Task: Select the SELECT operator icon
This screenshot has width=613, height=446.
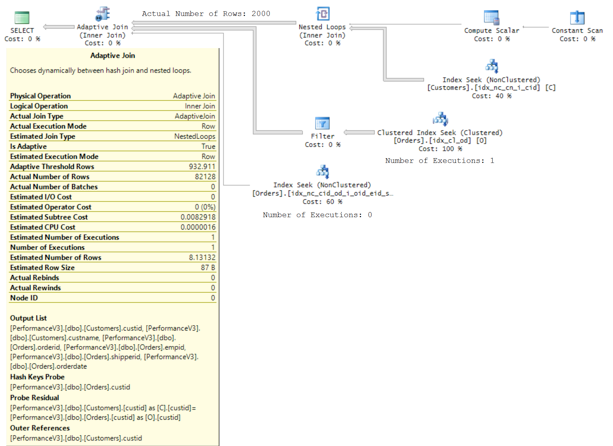Action: click(21, 17)
